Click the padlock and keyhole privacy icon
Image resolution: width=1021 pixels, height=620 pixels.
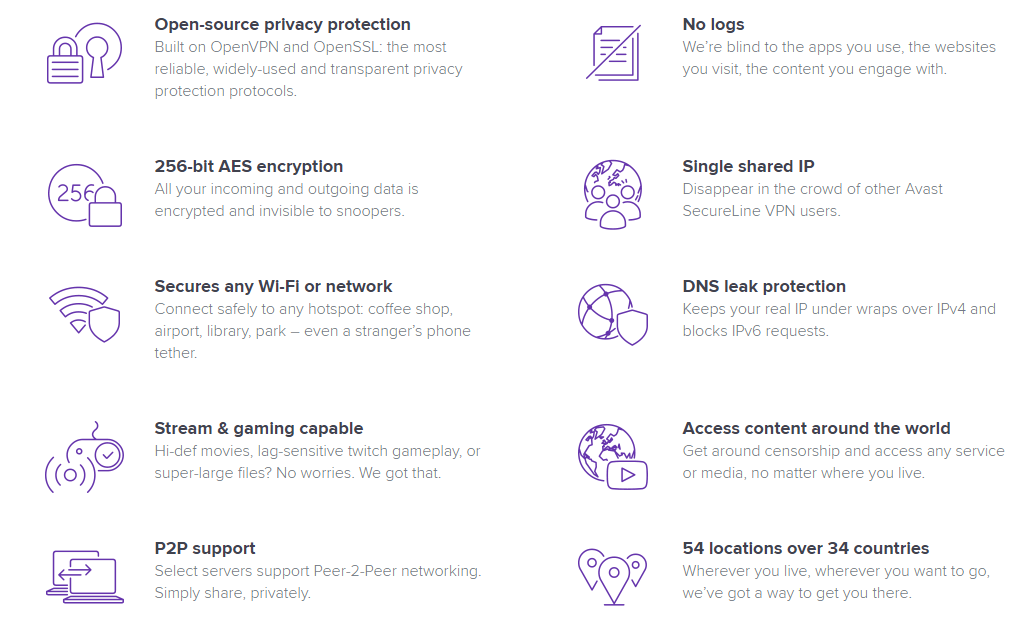click(x=84, y=53)
